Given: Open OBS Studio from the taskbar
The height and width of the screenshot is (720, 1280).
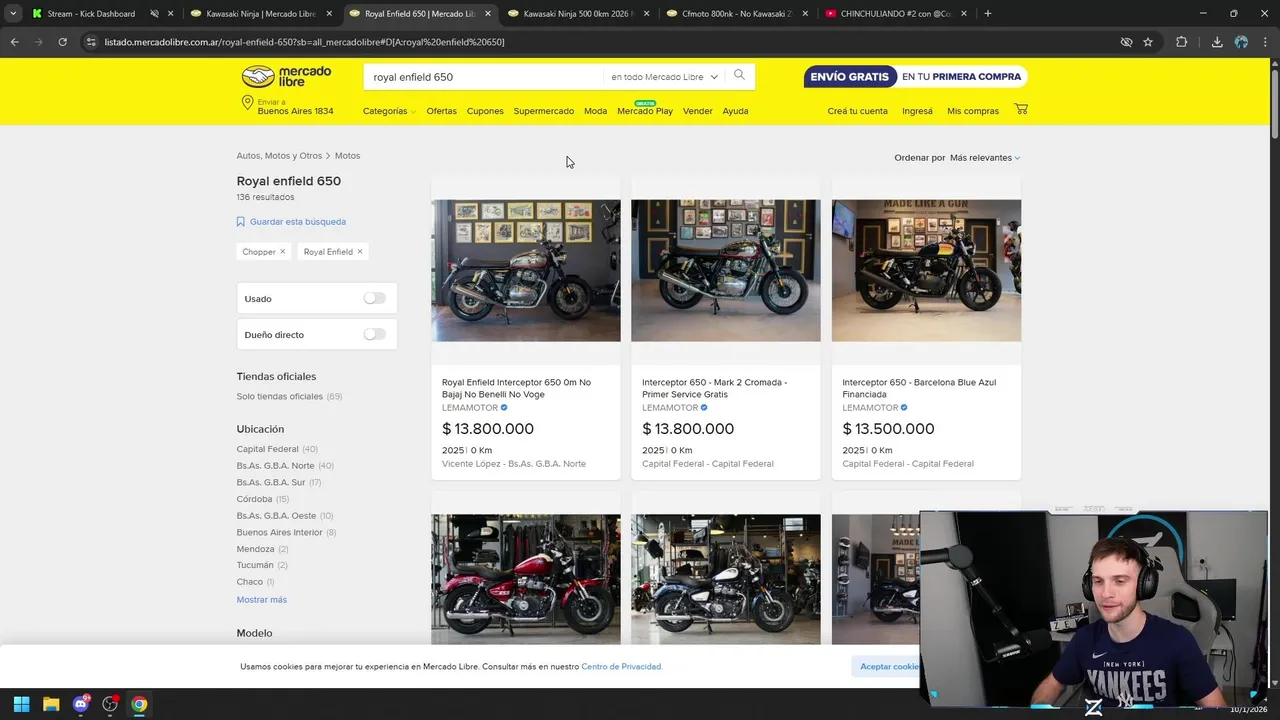Looking at the screenshot, I should click(110, 704).
